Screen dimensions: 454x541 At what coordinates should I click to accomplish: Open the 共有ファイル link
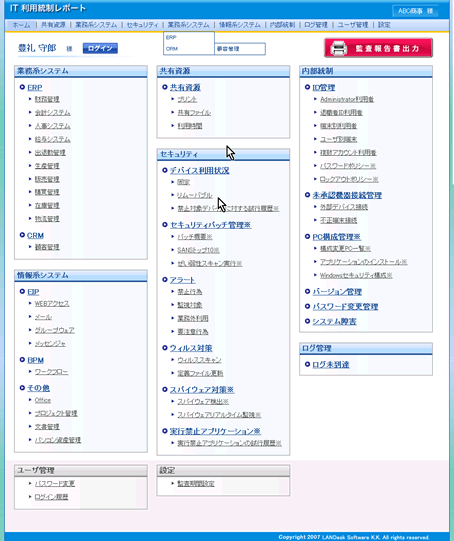point(194,113)
